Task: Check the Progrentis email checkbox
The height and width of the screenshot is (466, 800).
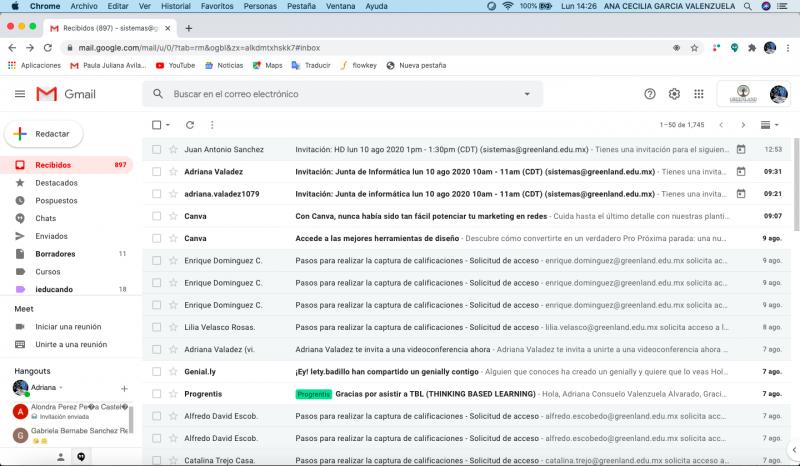Action: 156,393
